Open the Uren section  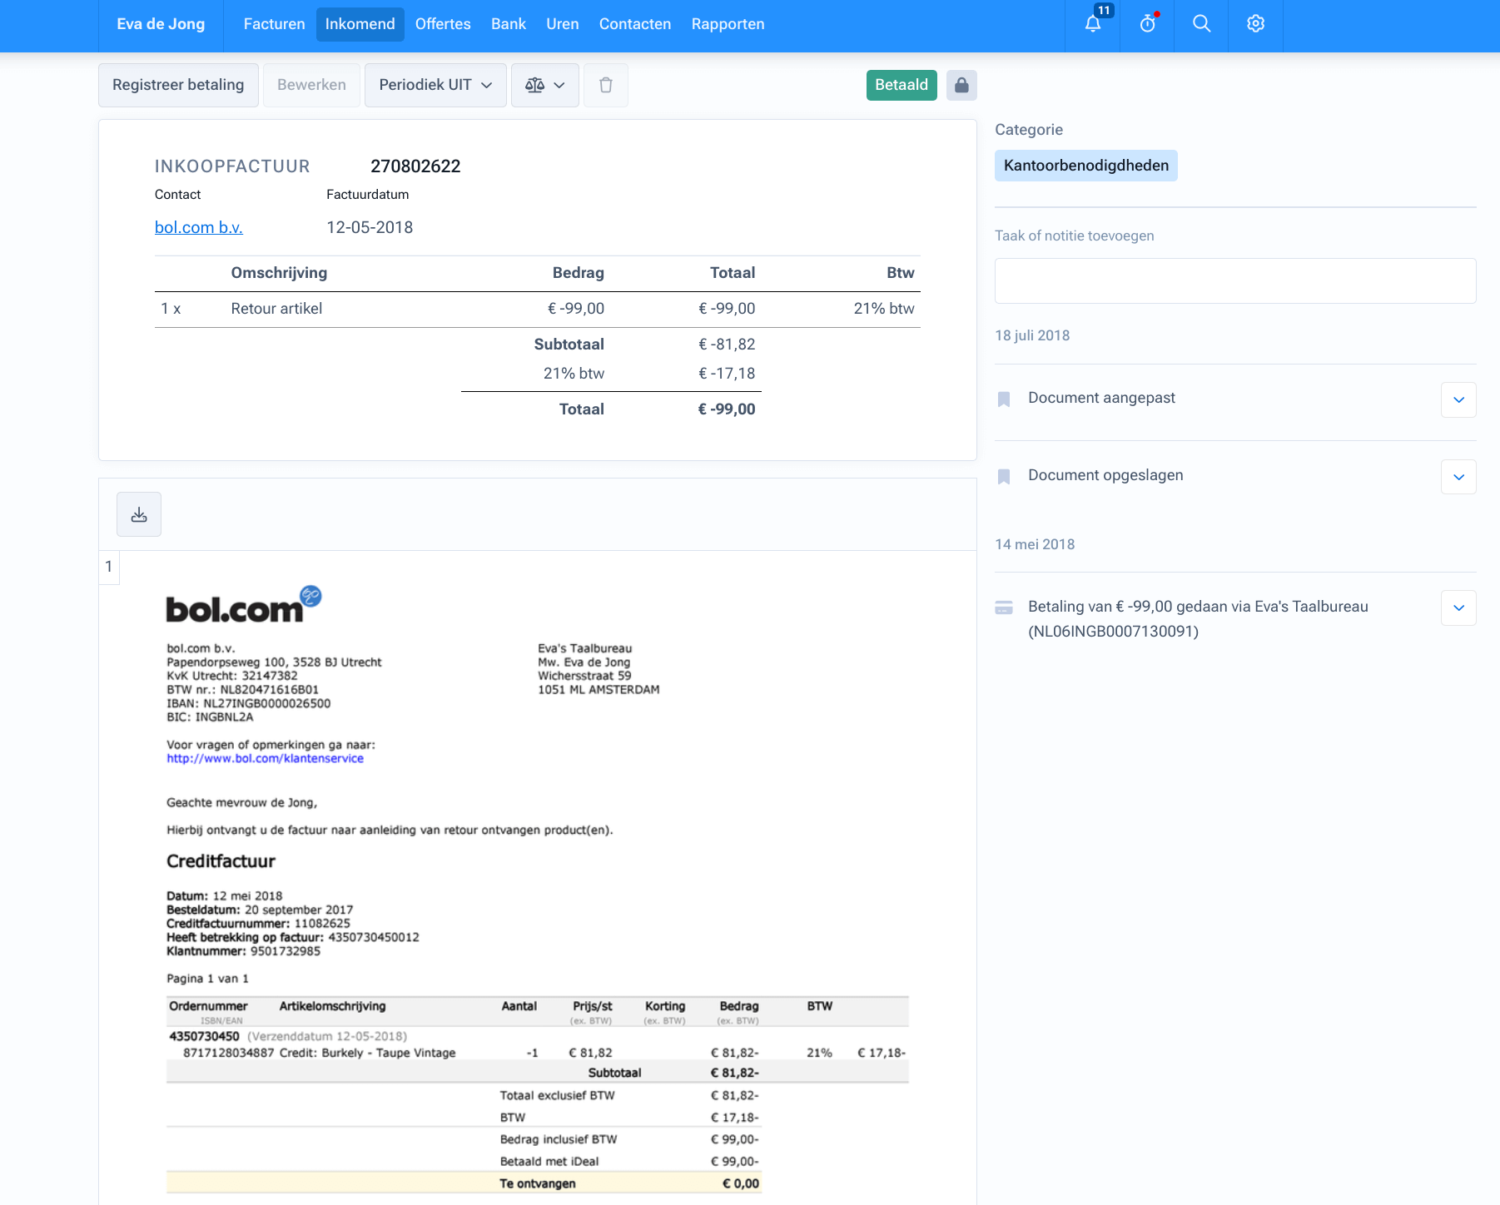pos(562,24)
